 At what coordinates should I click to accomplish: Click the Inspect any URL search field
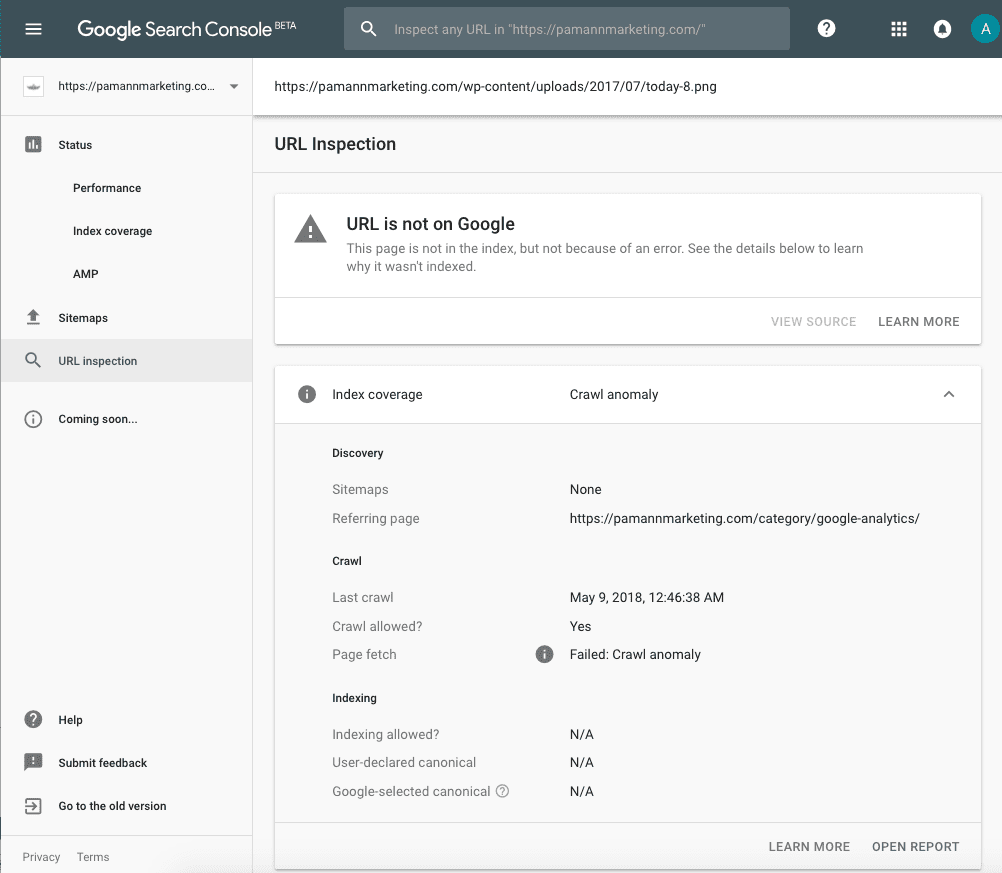tap(566, 29)
